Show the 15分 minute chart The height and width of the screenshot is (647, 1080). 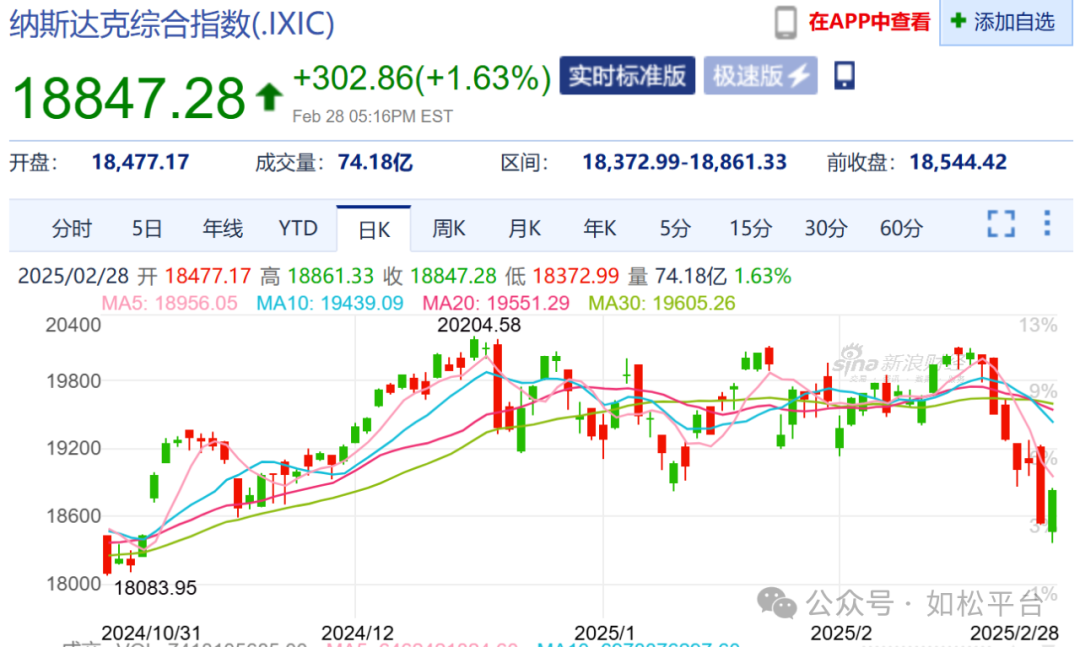[x=750, y=229]
